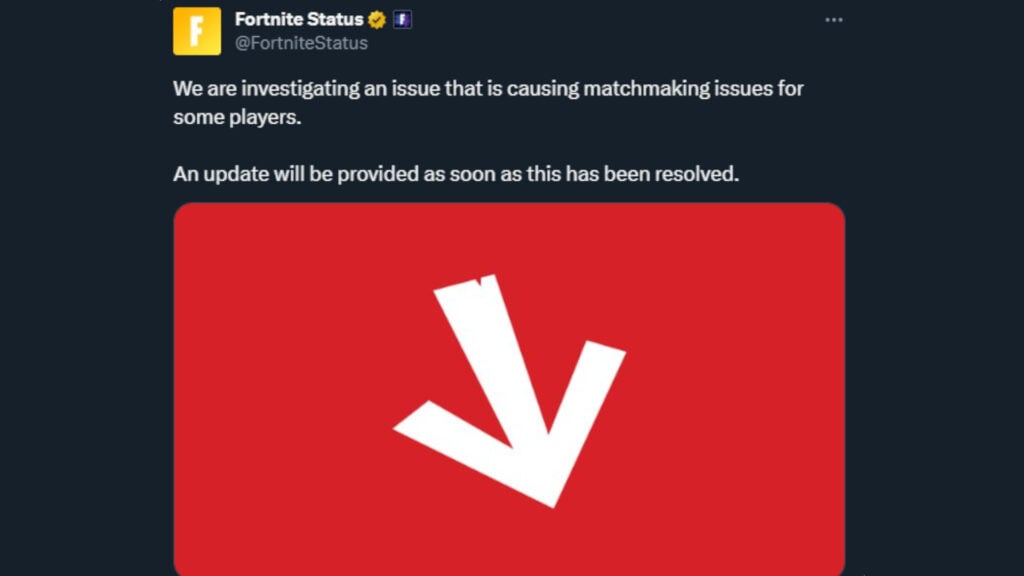The width and height of the screenshot is (1024, 576).
Task: Click the Fortnite Status profile picture
Action: (196, 30)
